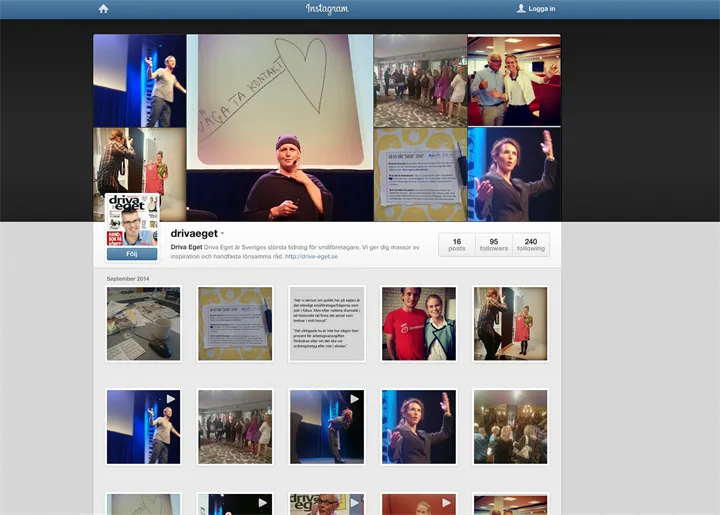Screen dimensions: 720x515
Task: Open the drivaeget username dropdown arrow
Action: (x=222, y=233)
